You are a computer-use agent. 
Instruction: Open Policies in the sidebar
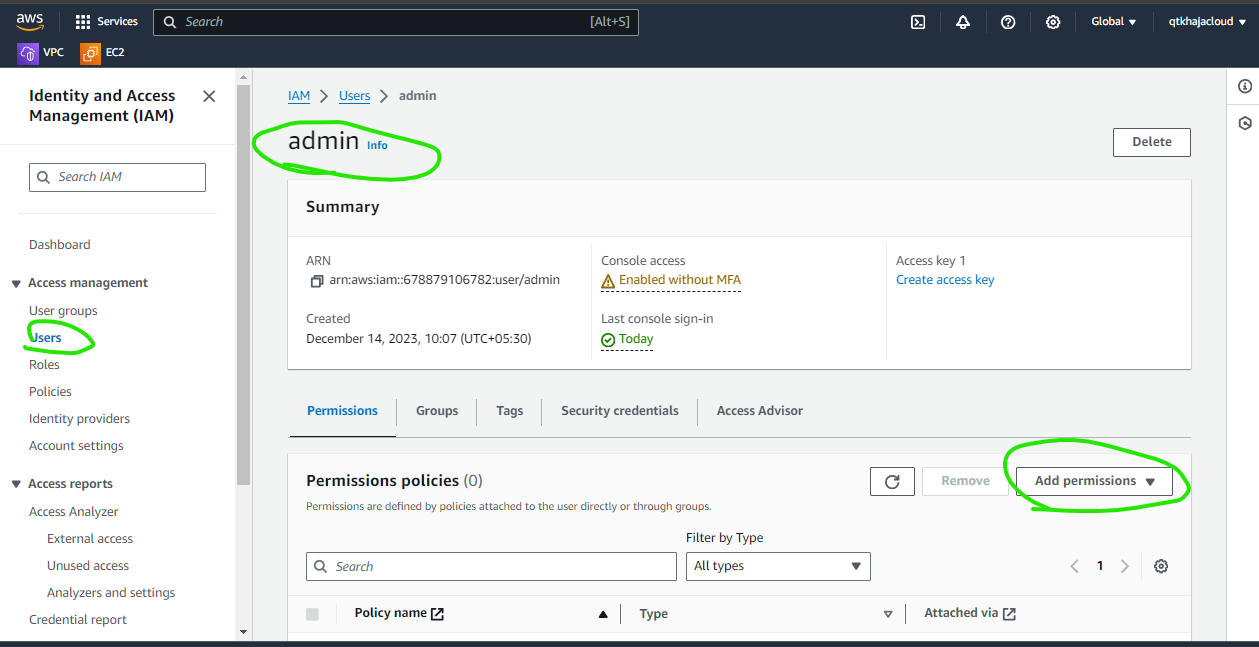pyautogui.click(x=50, y=392)
